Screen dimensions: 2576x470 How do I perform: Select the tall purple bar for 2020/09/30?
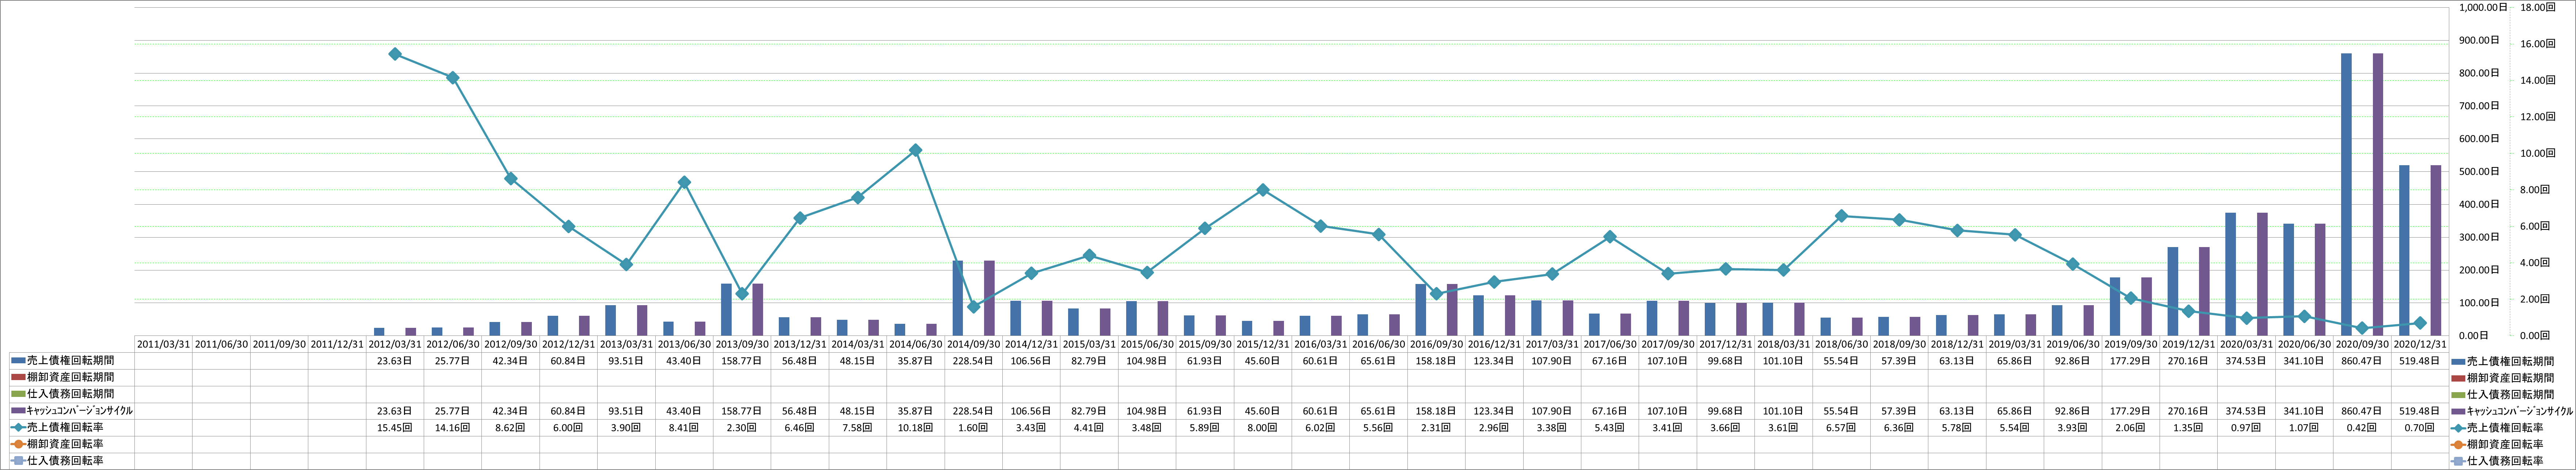click(x=2378, y=194)
